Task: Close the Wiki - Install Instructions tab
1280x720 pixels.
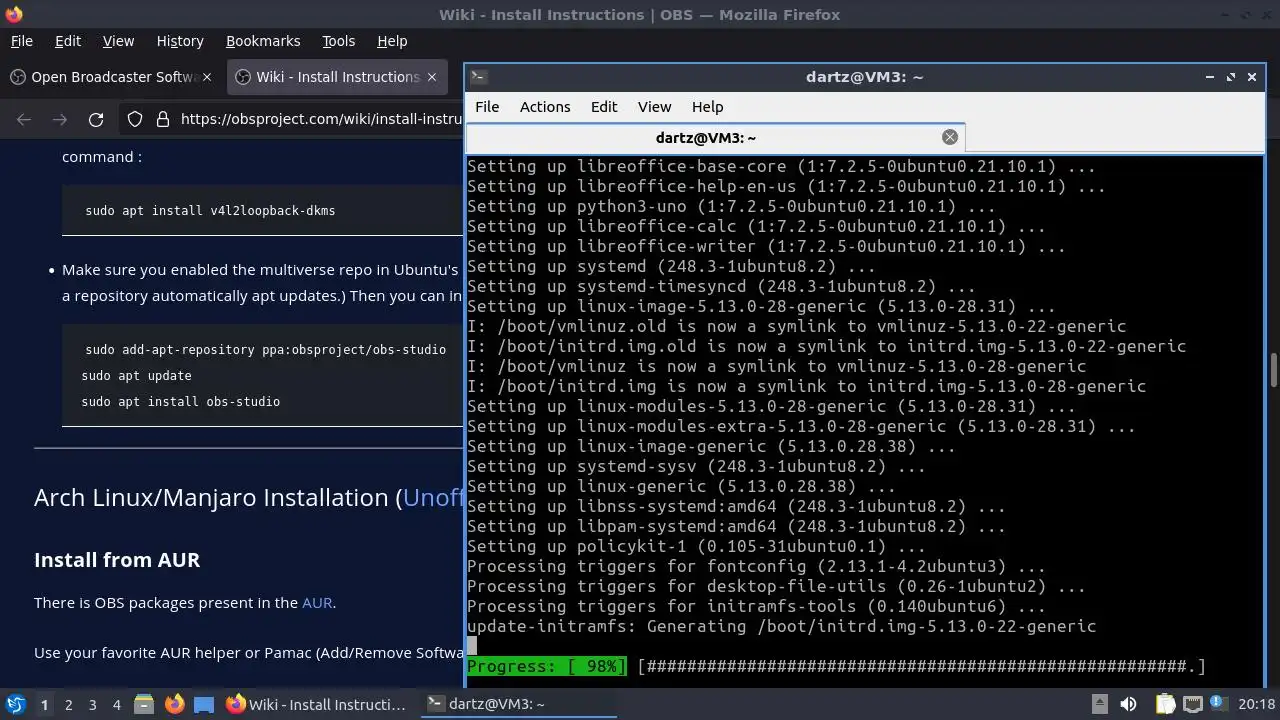Action: tap(432, 77)
